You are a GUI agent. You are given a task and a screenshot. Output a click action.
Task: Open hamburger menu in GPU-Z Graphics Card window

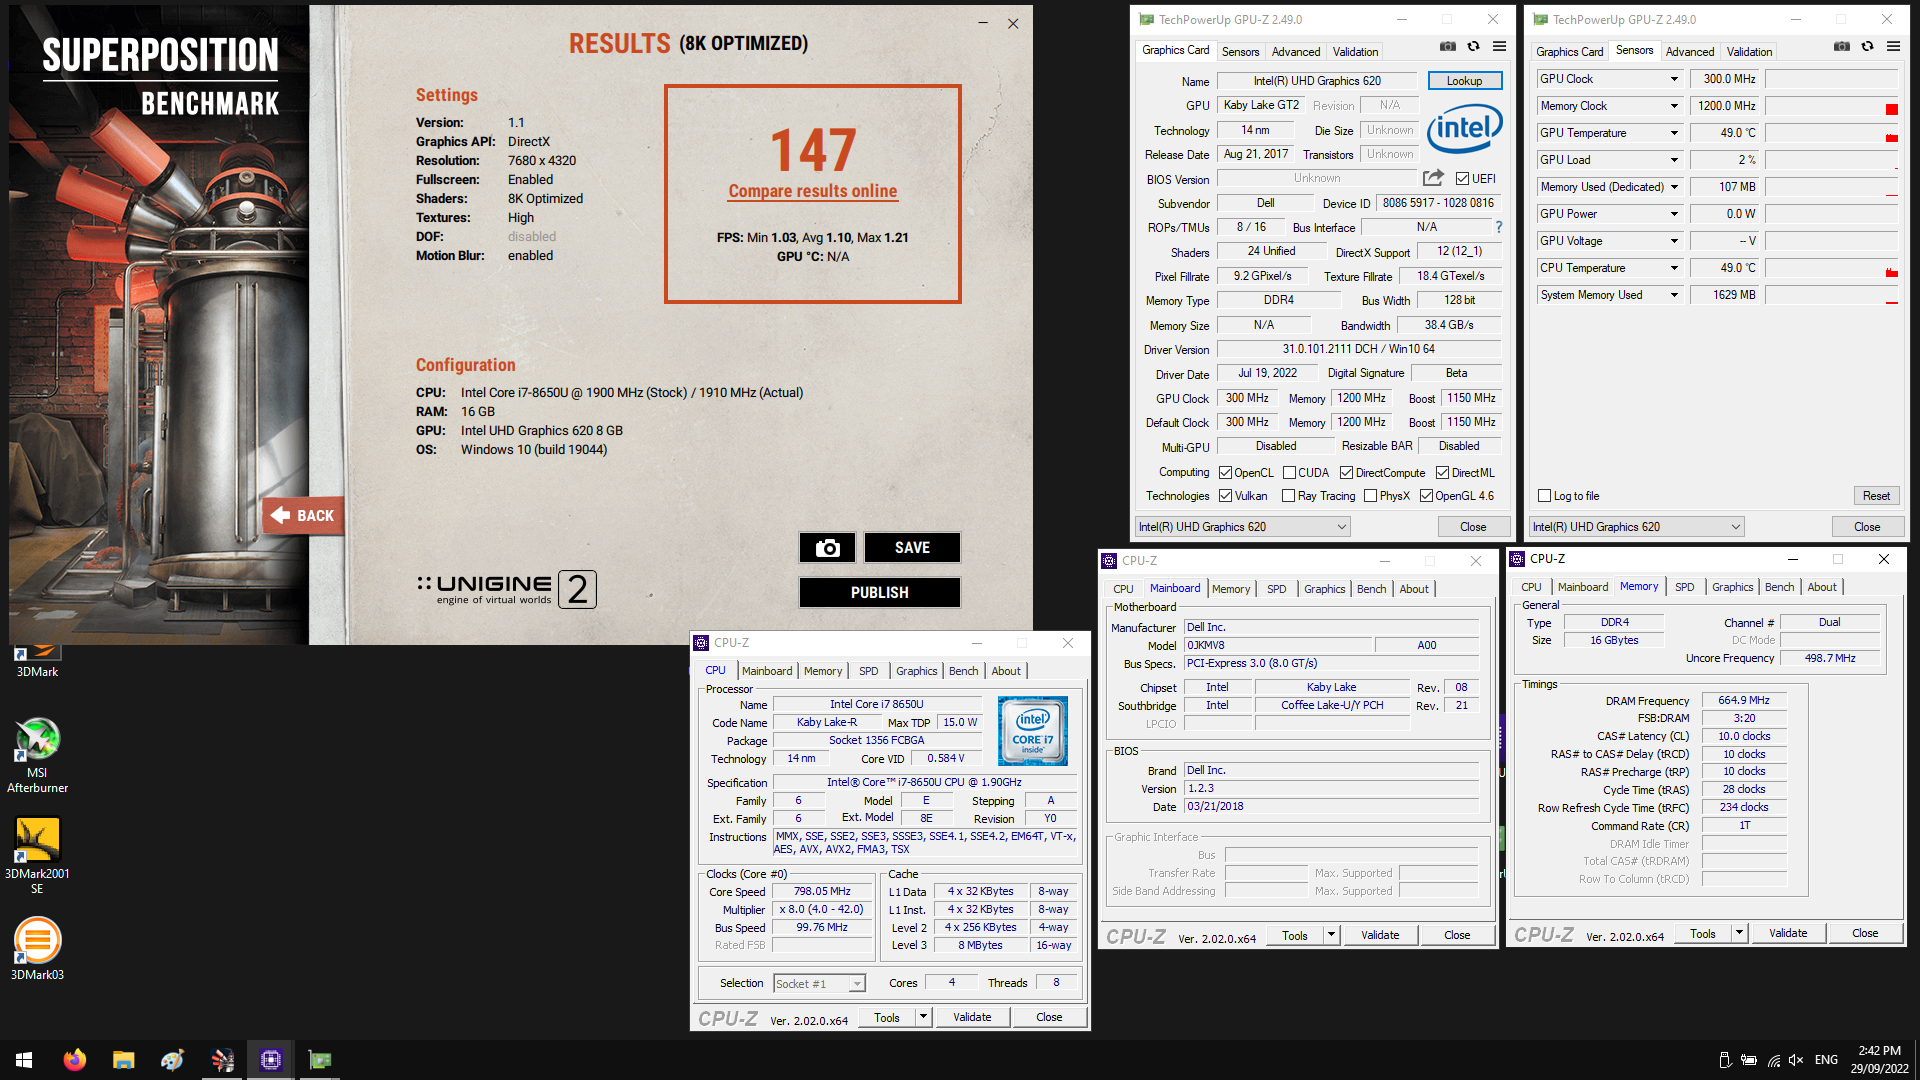tap(1499, 46)
